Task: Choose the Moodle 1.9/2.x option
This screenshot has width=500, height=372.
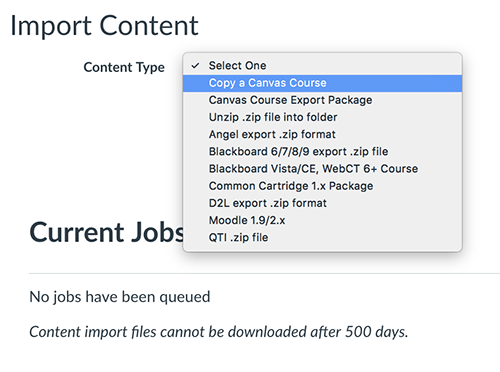Action: pyautogui.click(x=322, y=220)
